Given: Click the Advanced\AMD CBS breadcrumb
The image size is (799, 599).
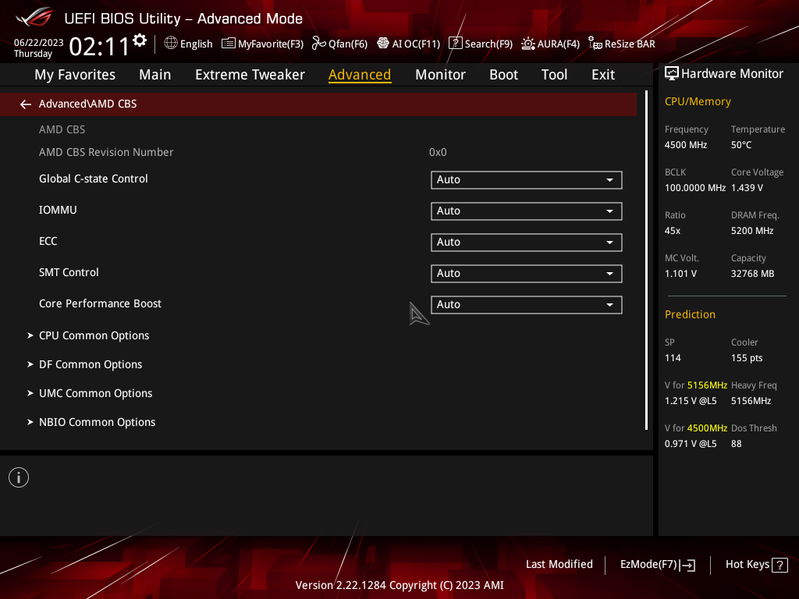Looking at the screenshot, I should click(x=88, y=104).
